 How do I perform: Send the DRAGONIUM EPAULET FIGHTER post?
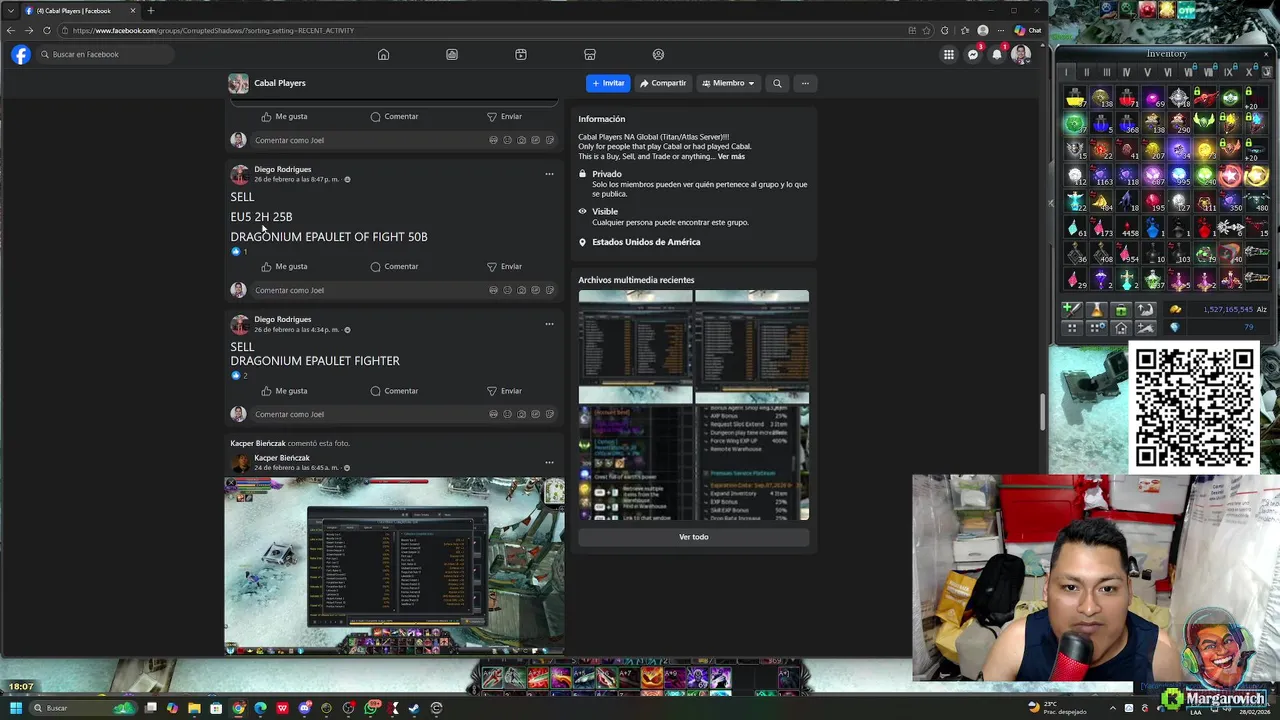point(504,391)
